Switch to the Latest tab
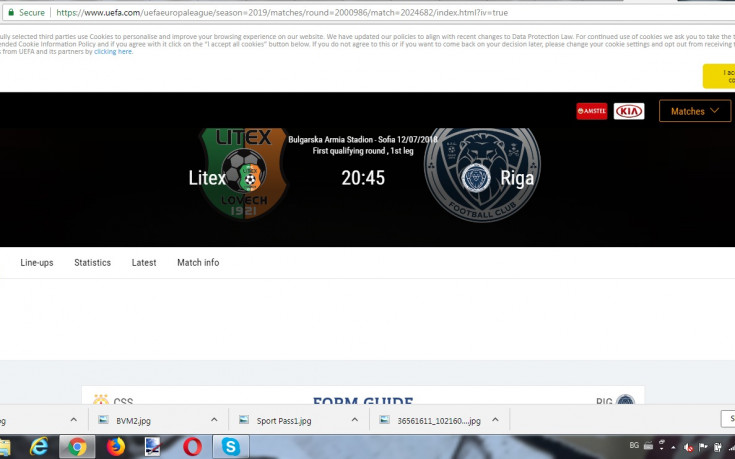Screen dimensions: 735x459 [144, 263]
